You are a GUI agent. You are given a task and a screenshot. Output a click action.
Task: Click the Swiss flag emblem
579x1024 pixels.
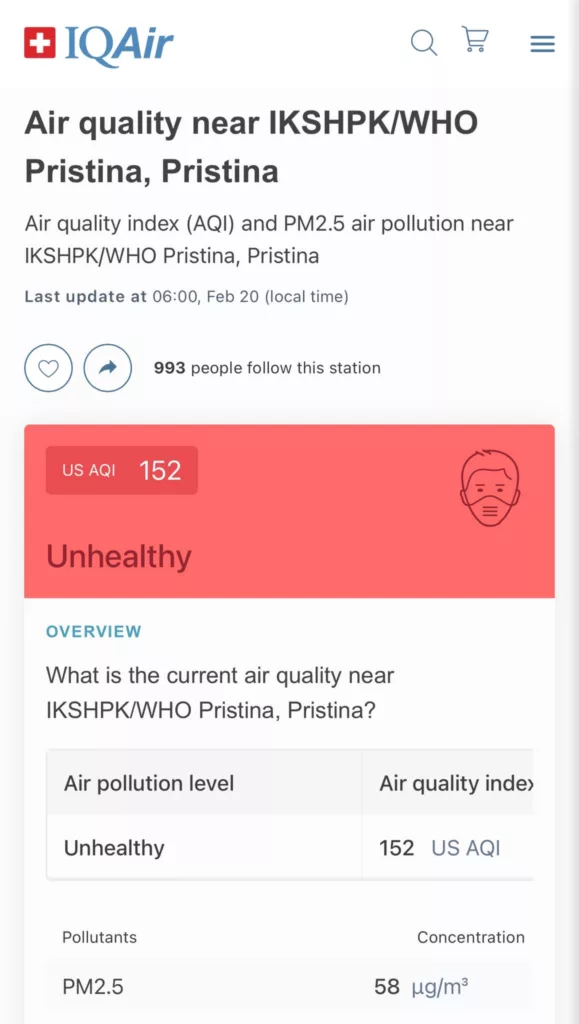pos(40,42)
